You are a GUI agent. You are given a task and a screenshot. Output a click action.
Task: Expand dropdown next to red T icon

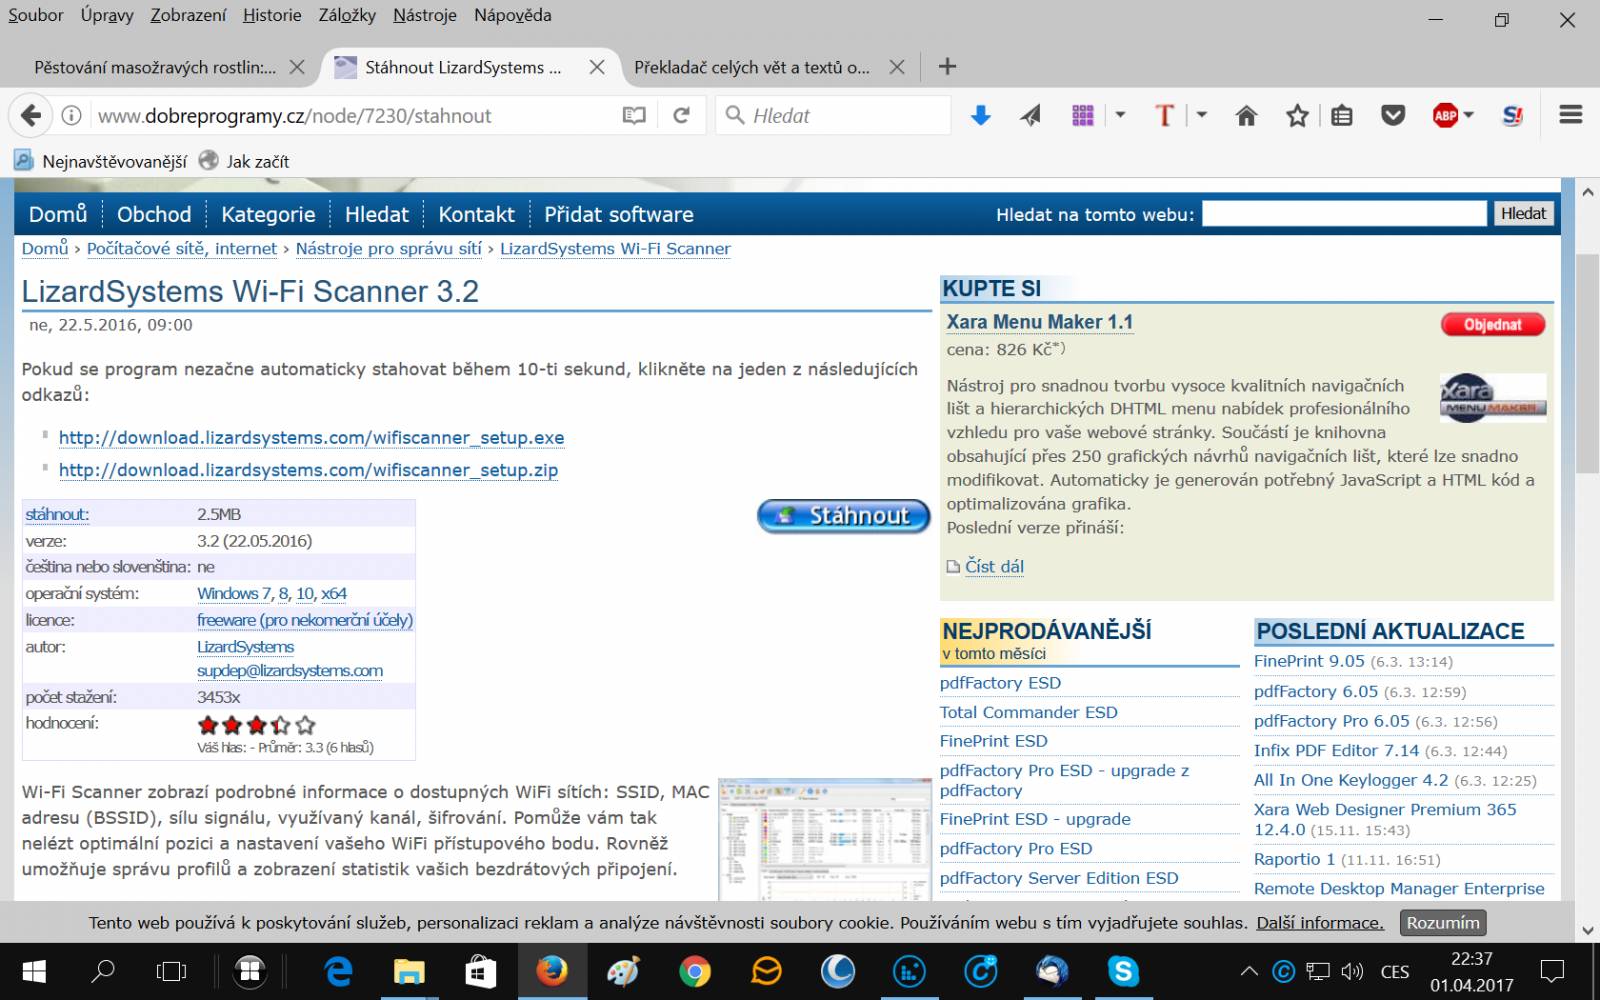pos(1202,115)
